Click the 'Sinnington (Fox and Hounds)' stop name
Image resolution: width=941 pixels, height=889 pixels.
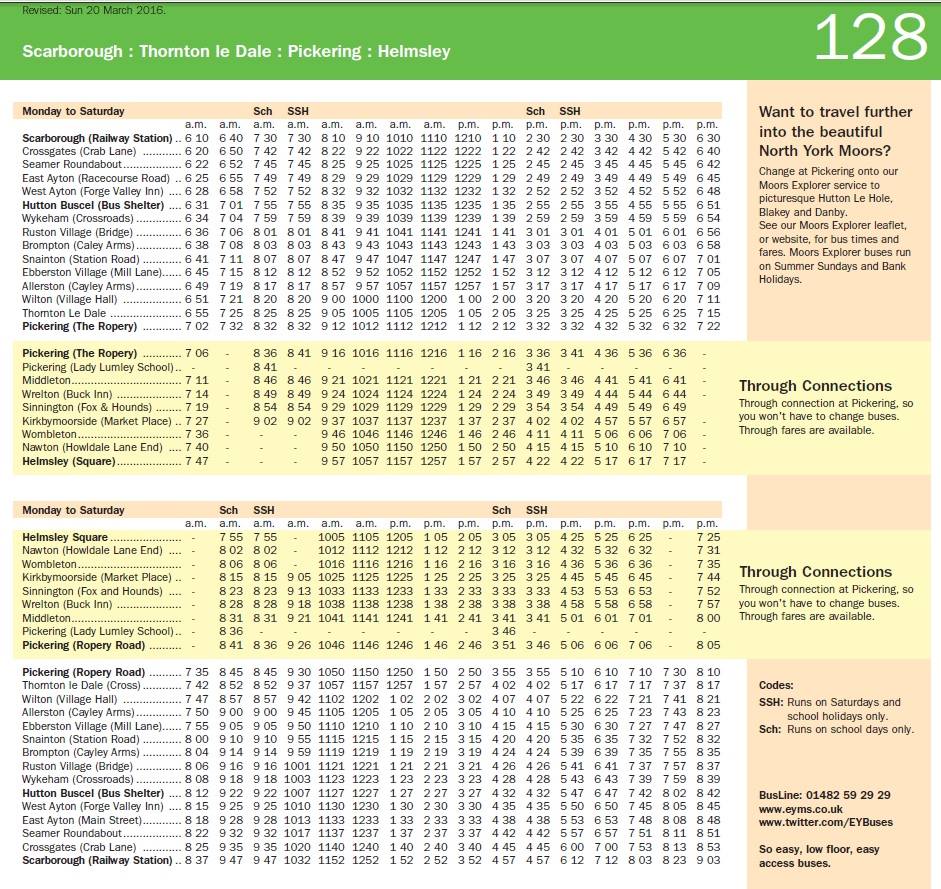(x=92, y=591)
